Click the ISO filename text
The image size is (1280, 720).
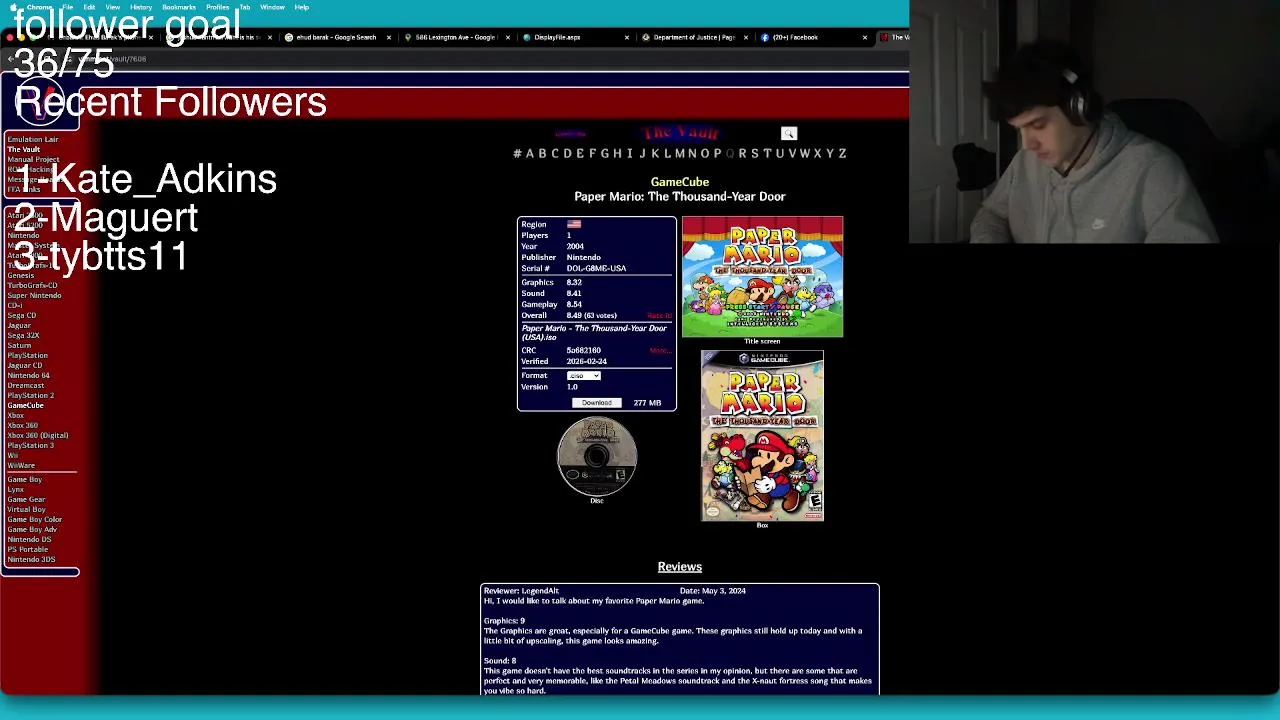coord(594,332)
